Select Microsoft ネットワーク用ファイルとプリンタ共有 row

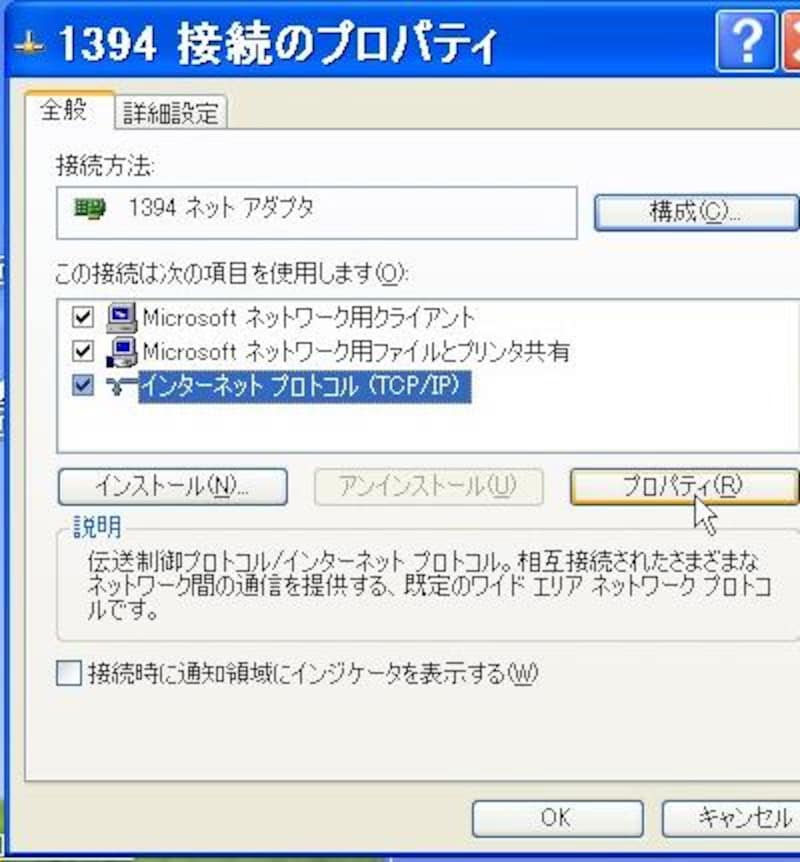point(355,352)
